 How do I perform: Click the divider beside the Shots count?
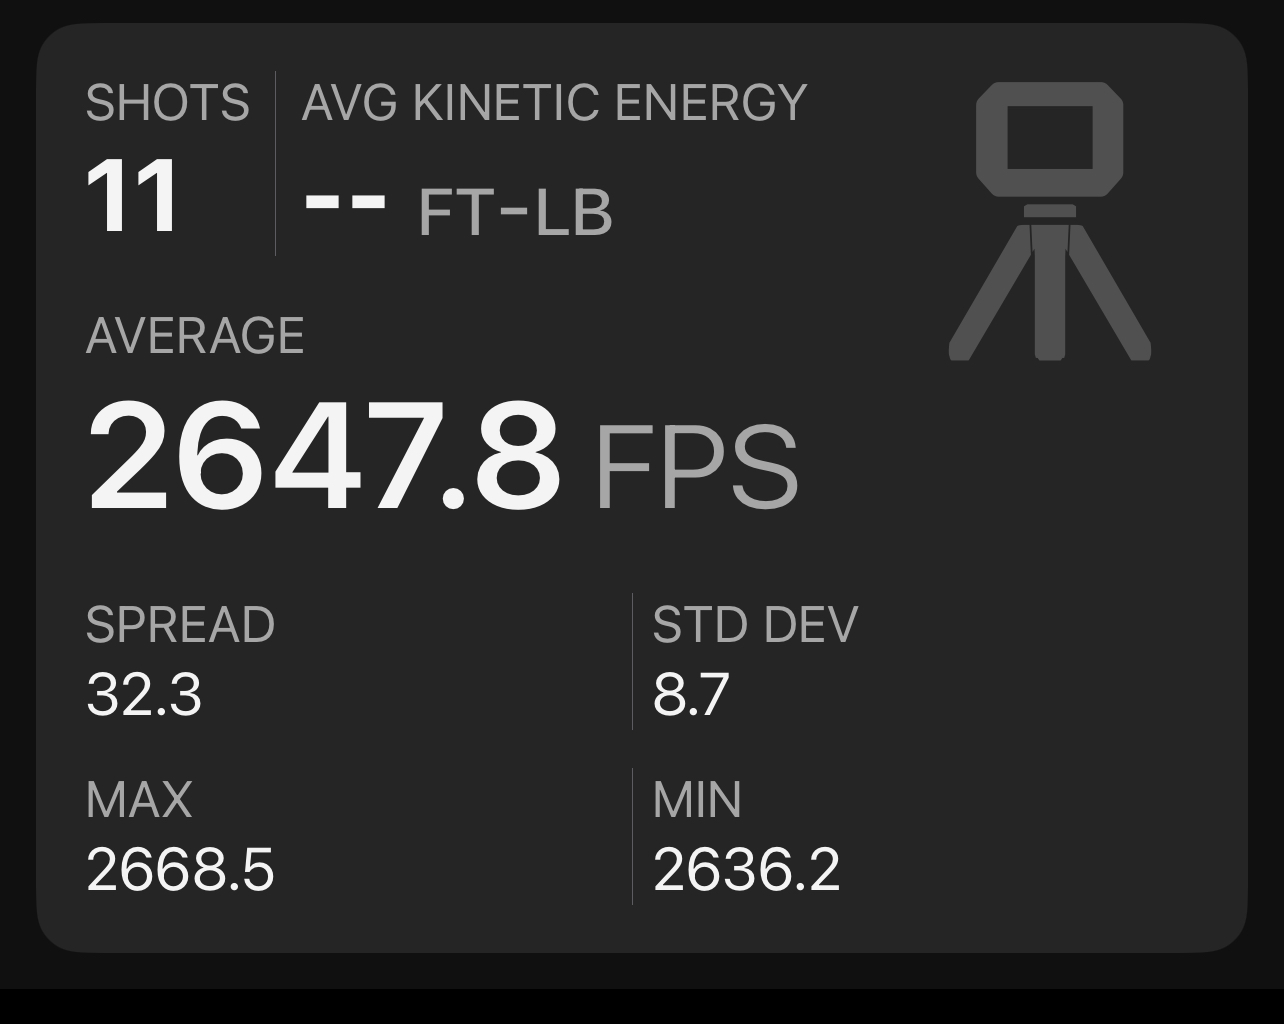[x=275, y=163]
